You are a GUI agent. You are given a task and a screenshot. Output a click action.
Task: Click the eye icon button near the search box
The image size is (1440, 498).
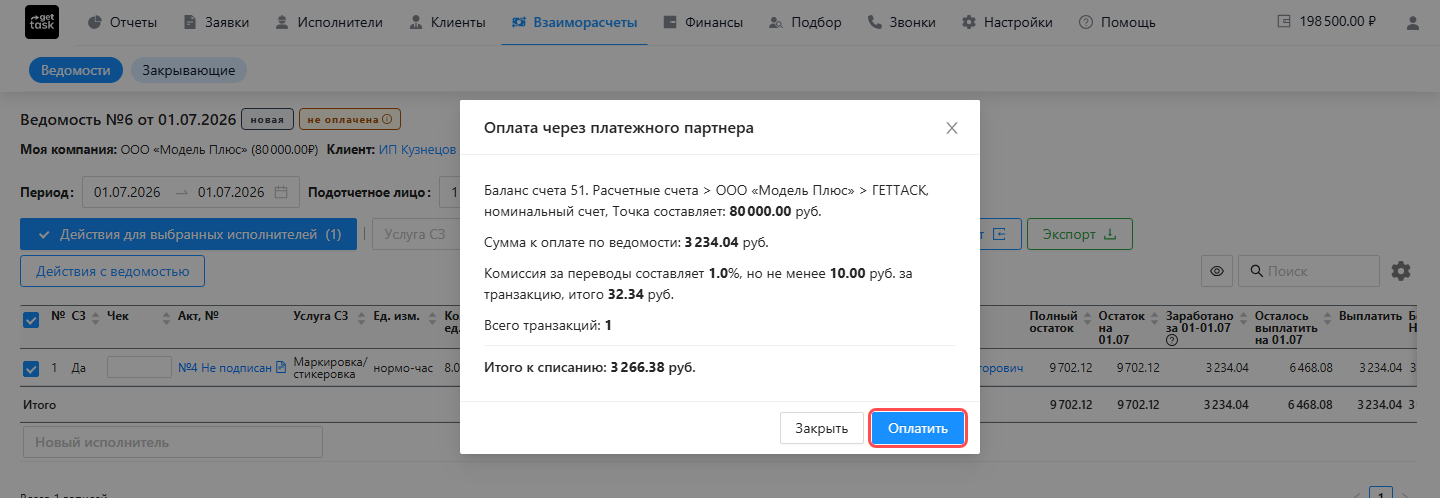pos(1217,271)
